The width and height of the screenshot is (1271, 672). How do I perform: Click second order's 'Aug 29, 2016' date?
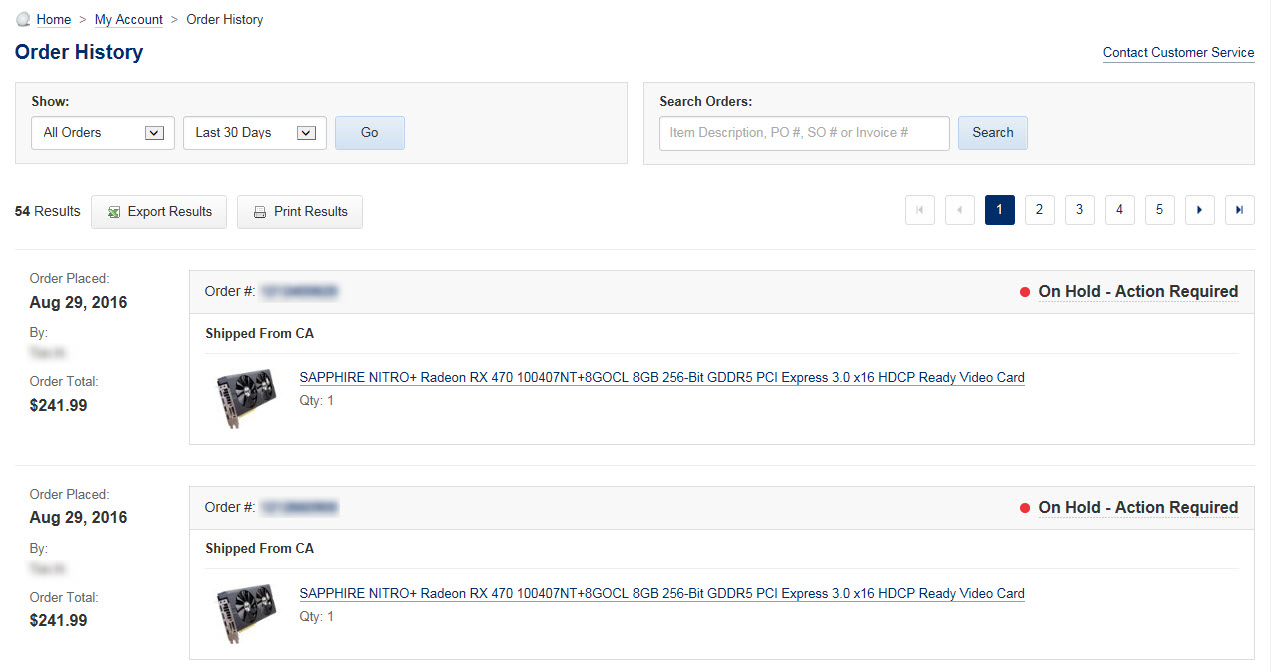(79, 517)
